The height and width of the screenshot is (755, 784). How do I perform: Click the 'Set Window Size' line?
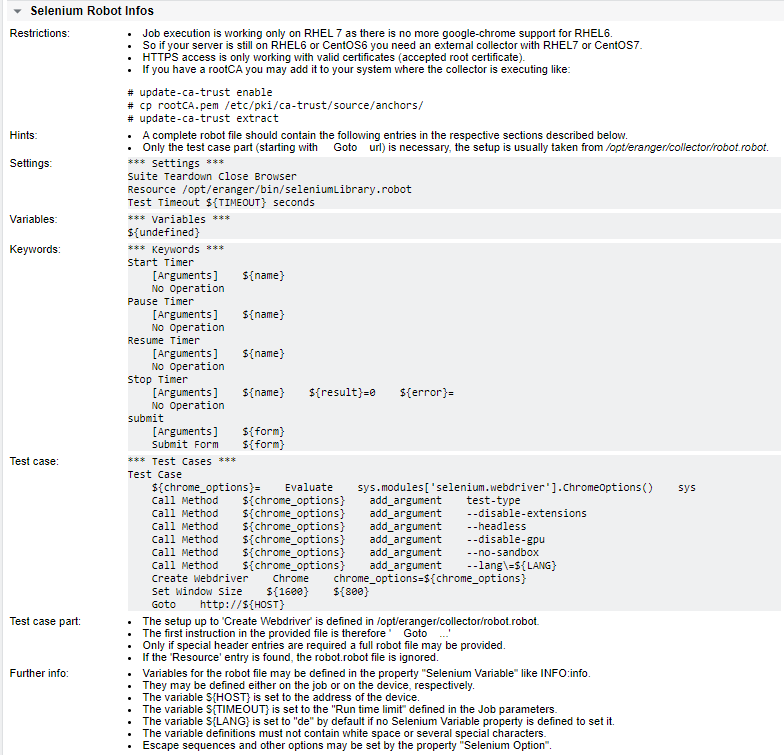(x=260, y=592)
